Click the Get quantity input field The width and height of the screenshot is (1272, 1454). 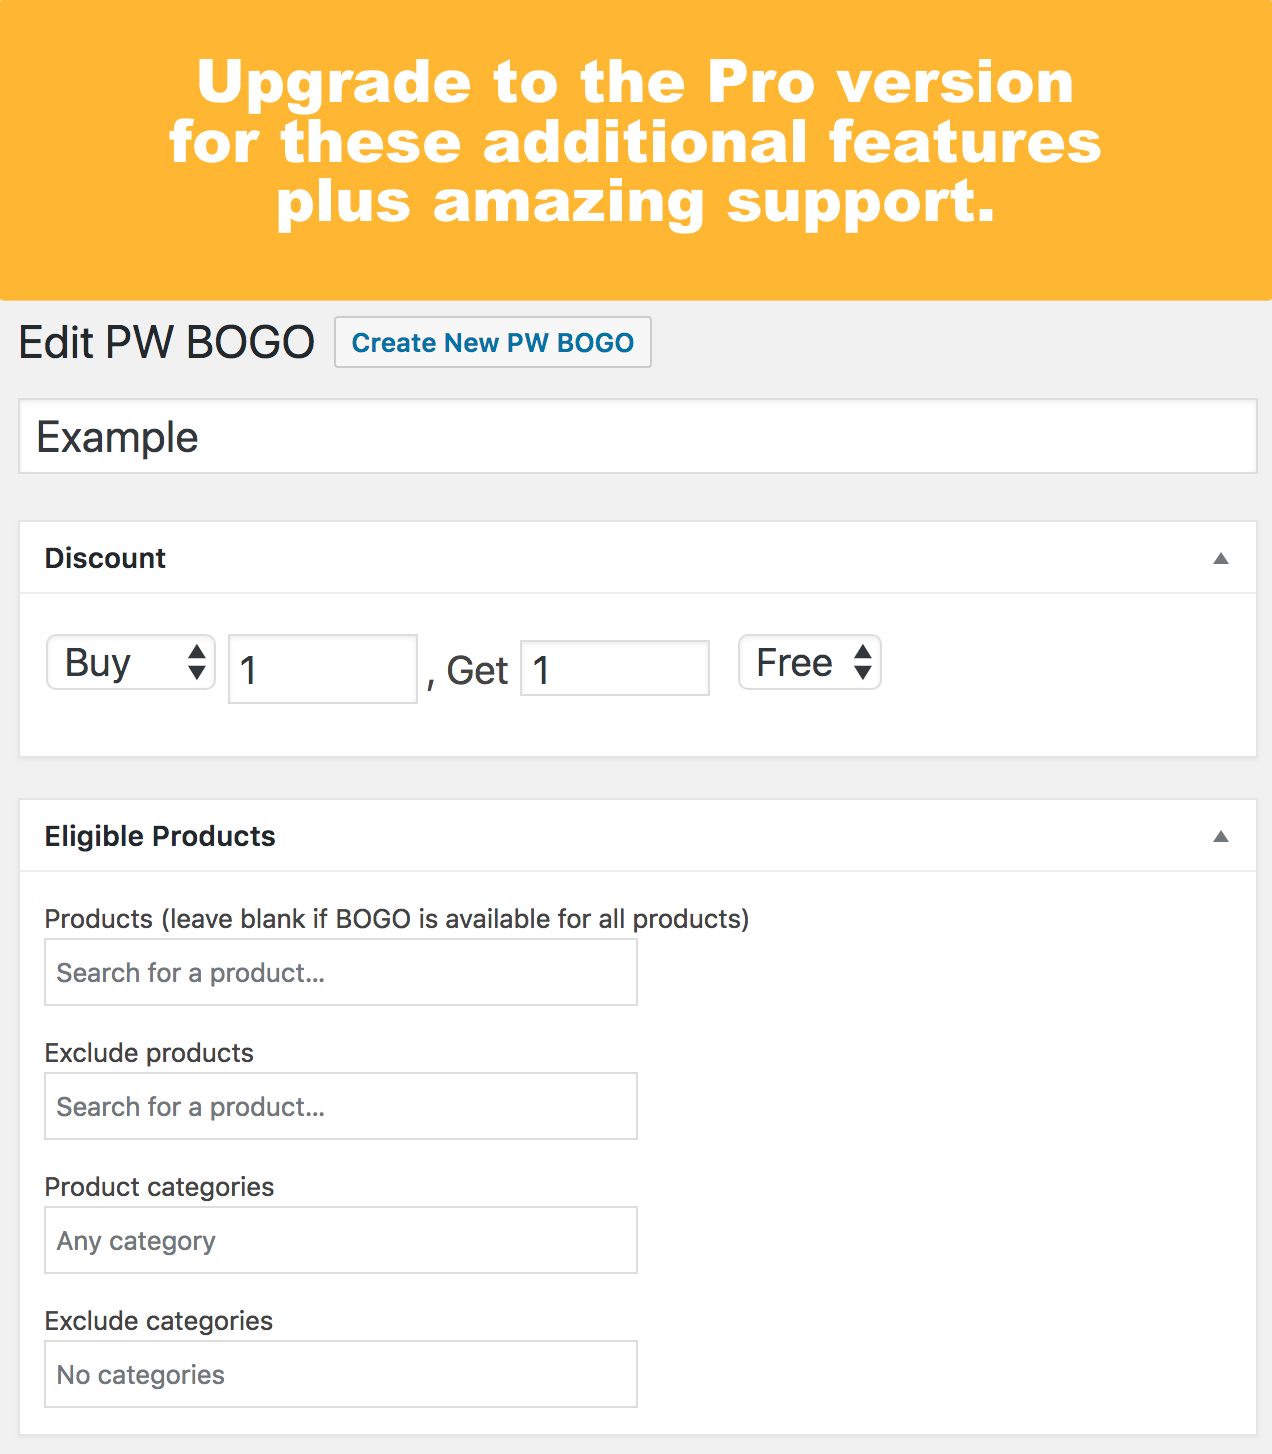coord(614,669)
